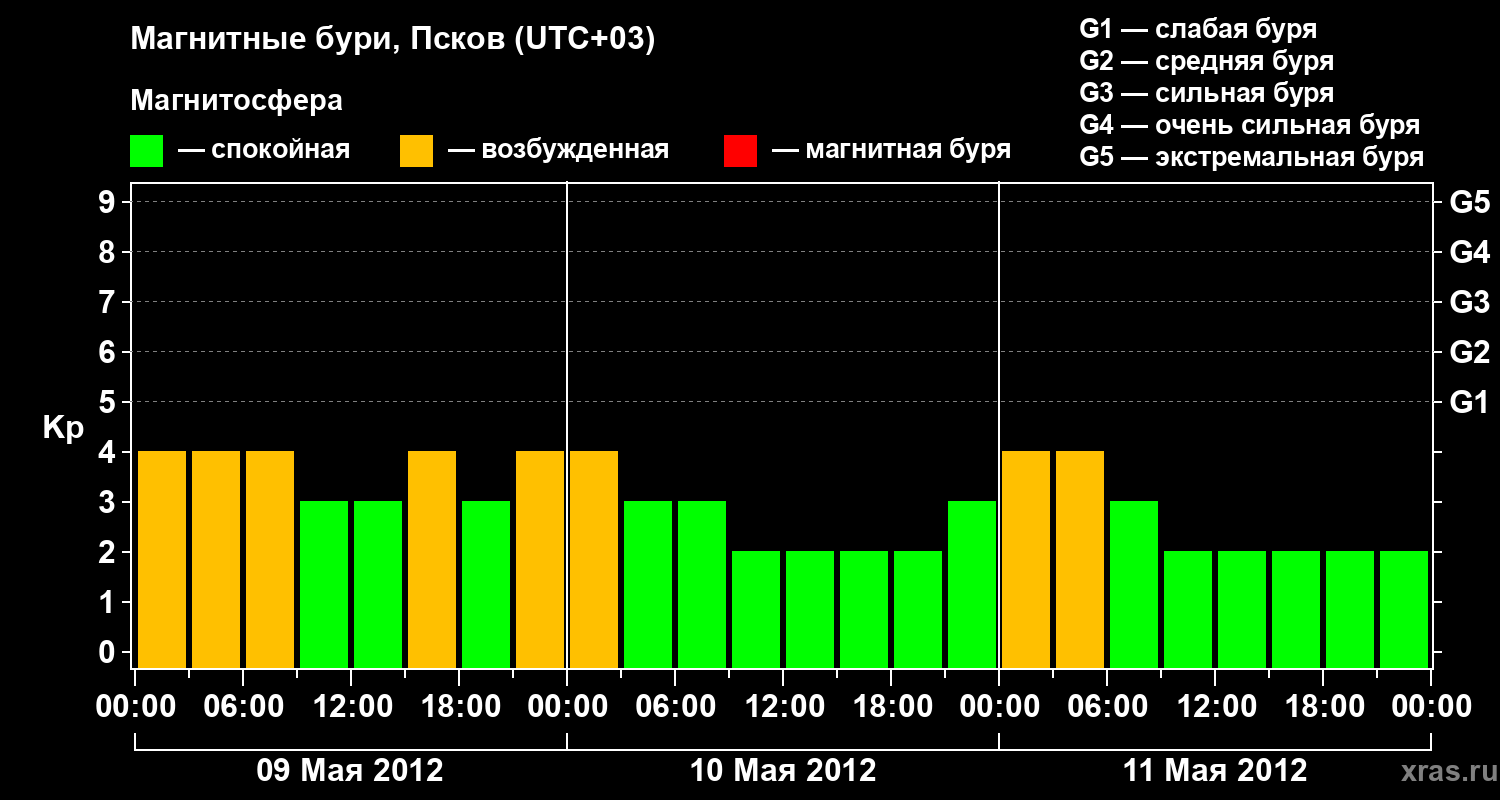Screen dimensions: 1500x800
Task: Click the Kp axis value 9
Action: 109,202
